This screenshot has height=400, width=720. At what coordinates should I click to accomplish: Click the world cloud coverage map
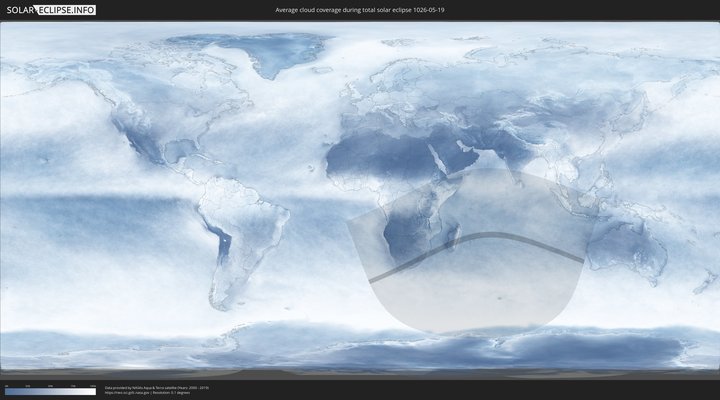[x=360, y=200]
